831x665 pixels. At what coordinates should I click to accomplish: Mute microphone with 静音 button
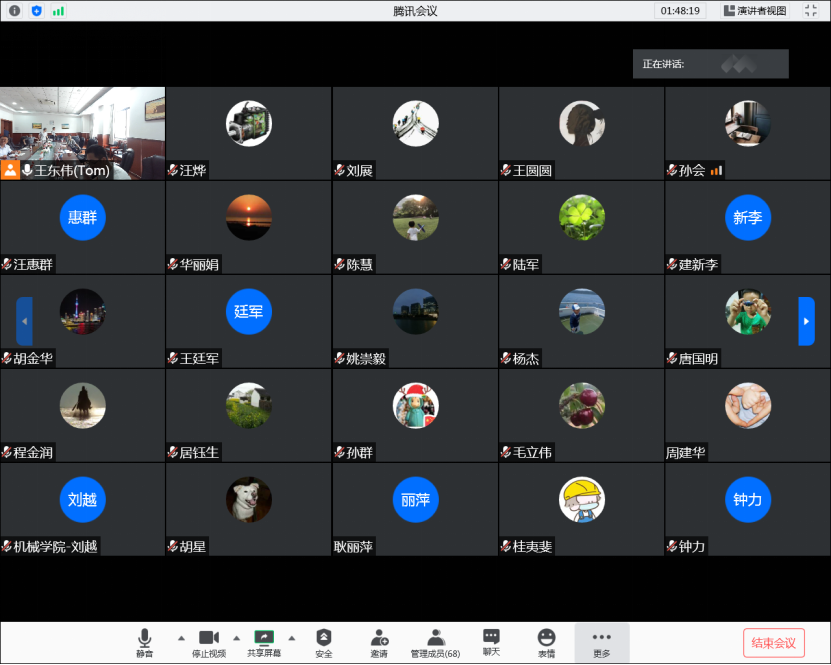click(x=145, y=642)
